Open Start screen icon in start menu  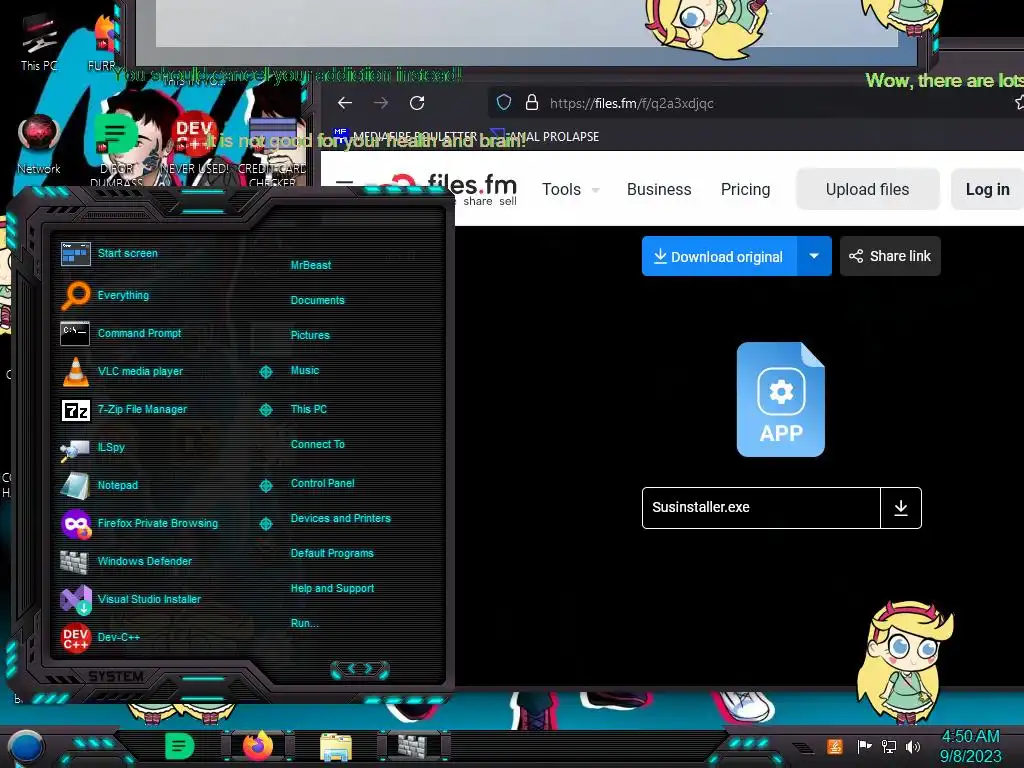[75, 253]
